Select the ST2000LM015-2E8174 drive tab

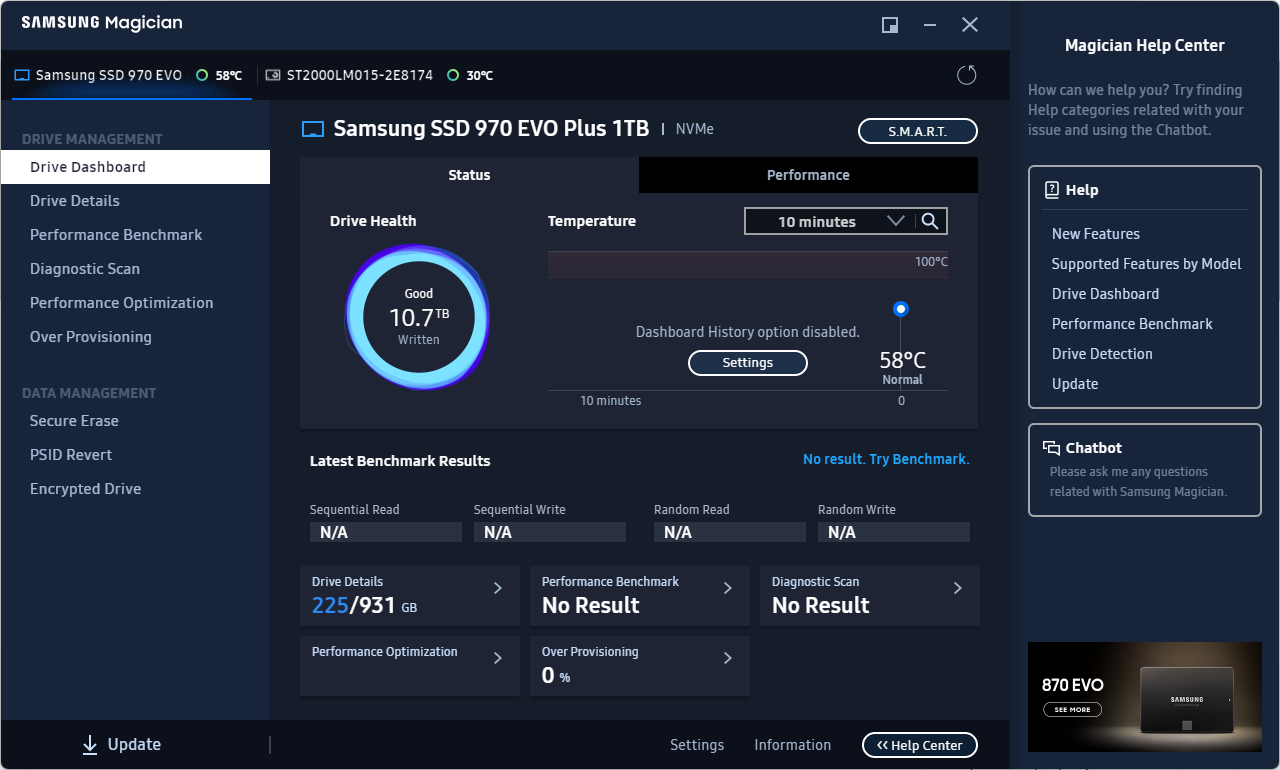point(361,74)
